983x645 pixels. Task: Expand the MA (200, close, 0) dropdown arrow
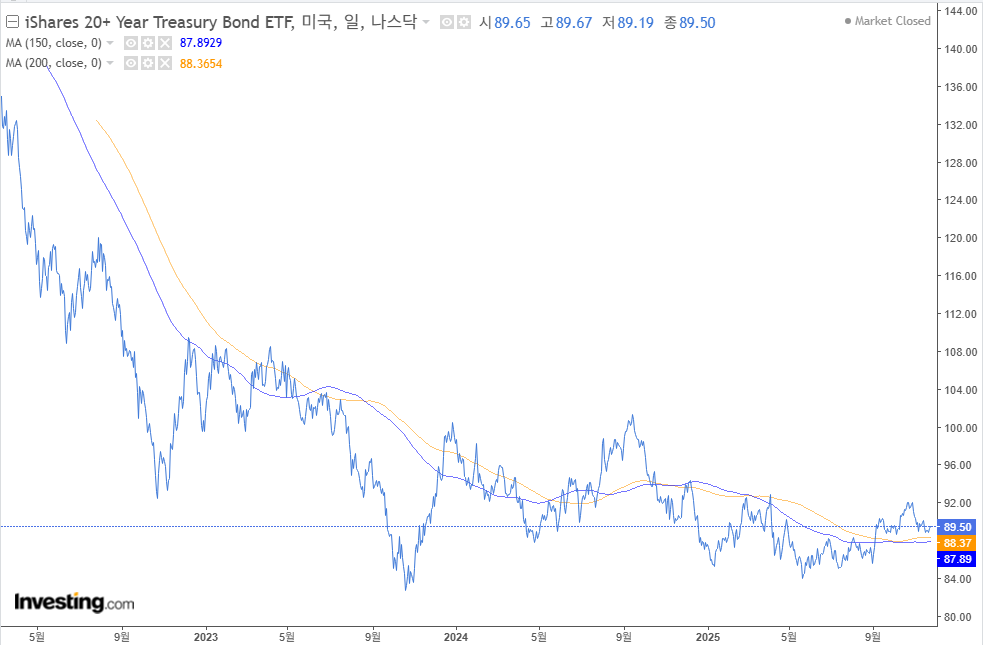coord(110,63)
